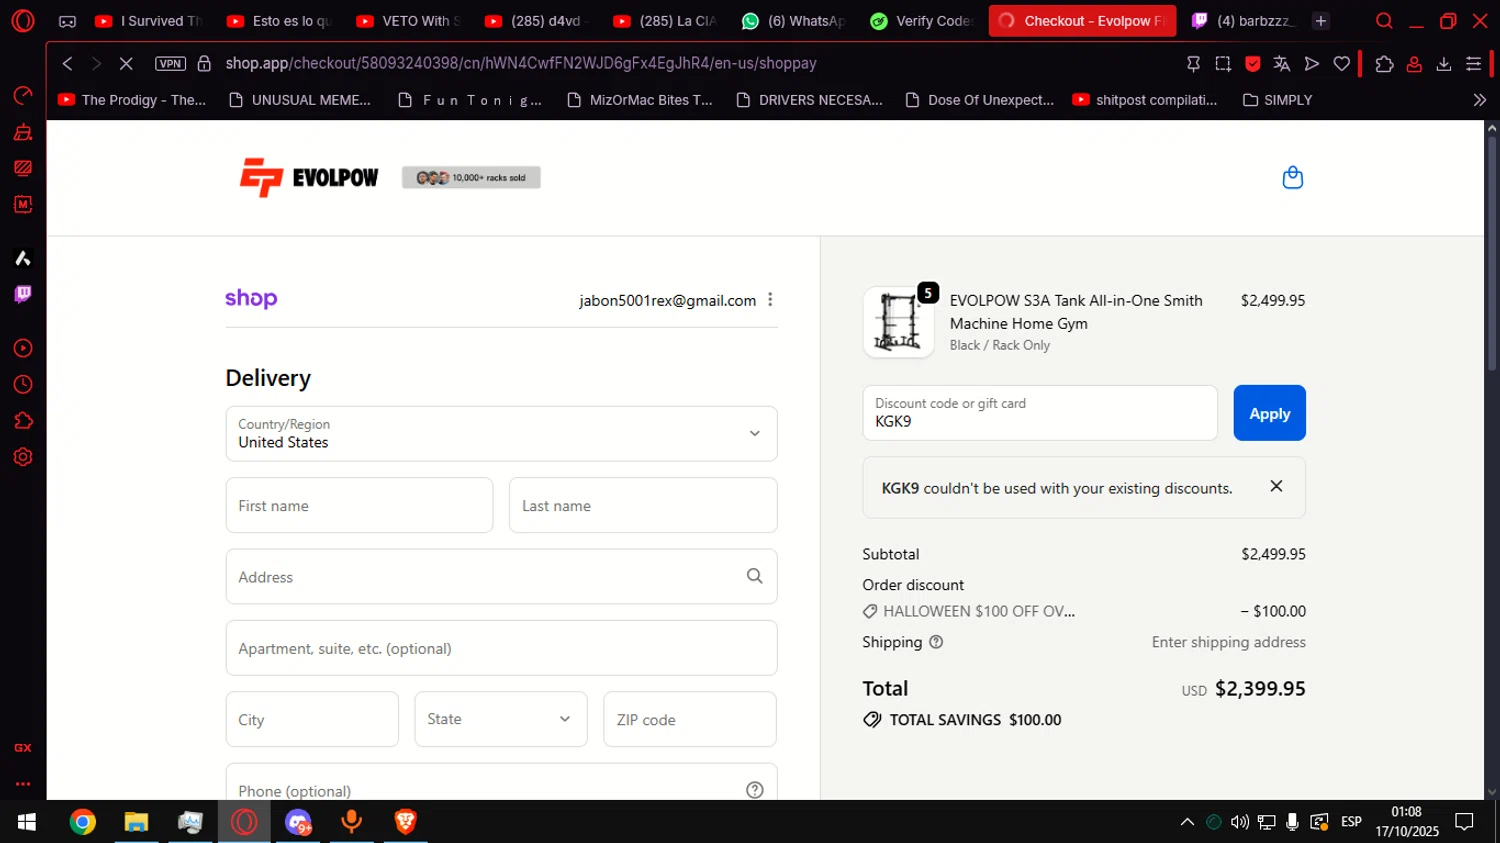Show hidden system tray icons chevron
This screenshot has height=843, width=1500.
click(x=1187, y=822)
